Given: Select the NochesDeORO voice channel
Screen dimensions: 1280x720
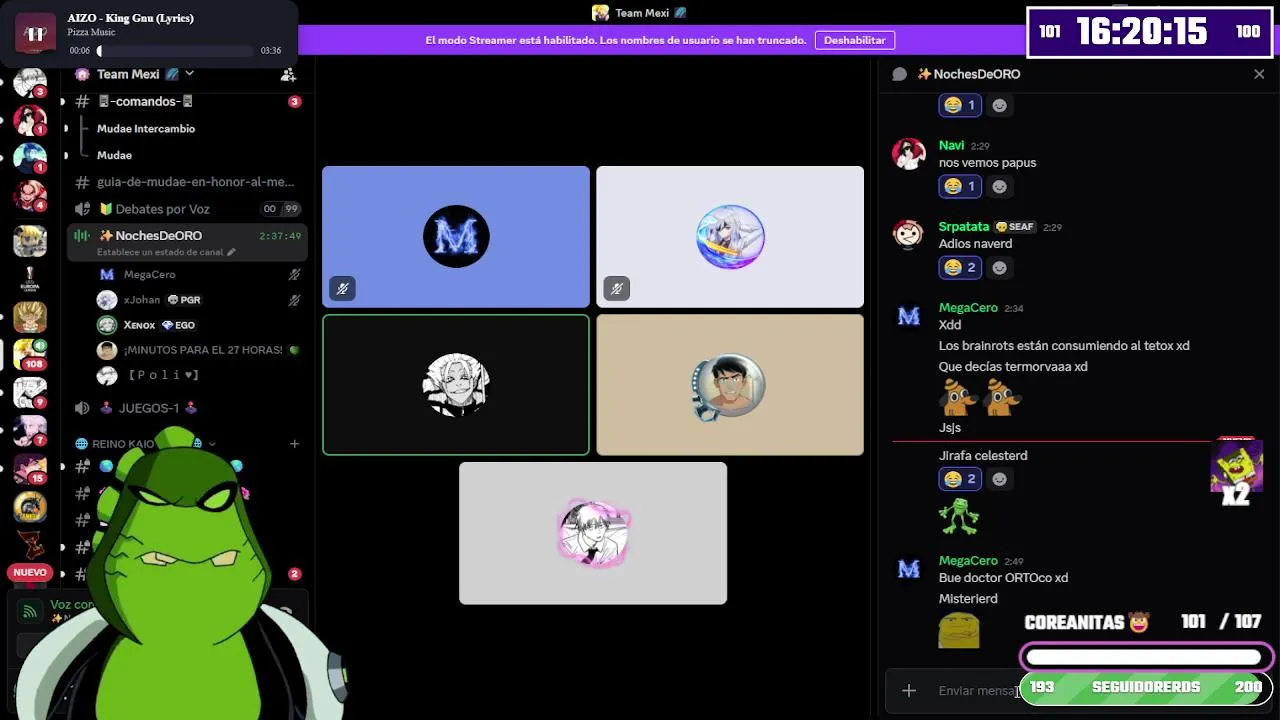Looking at the screenshot, I should (x=158, y=235).
